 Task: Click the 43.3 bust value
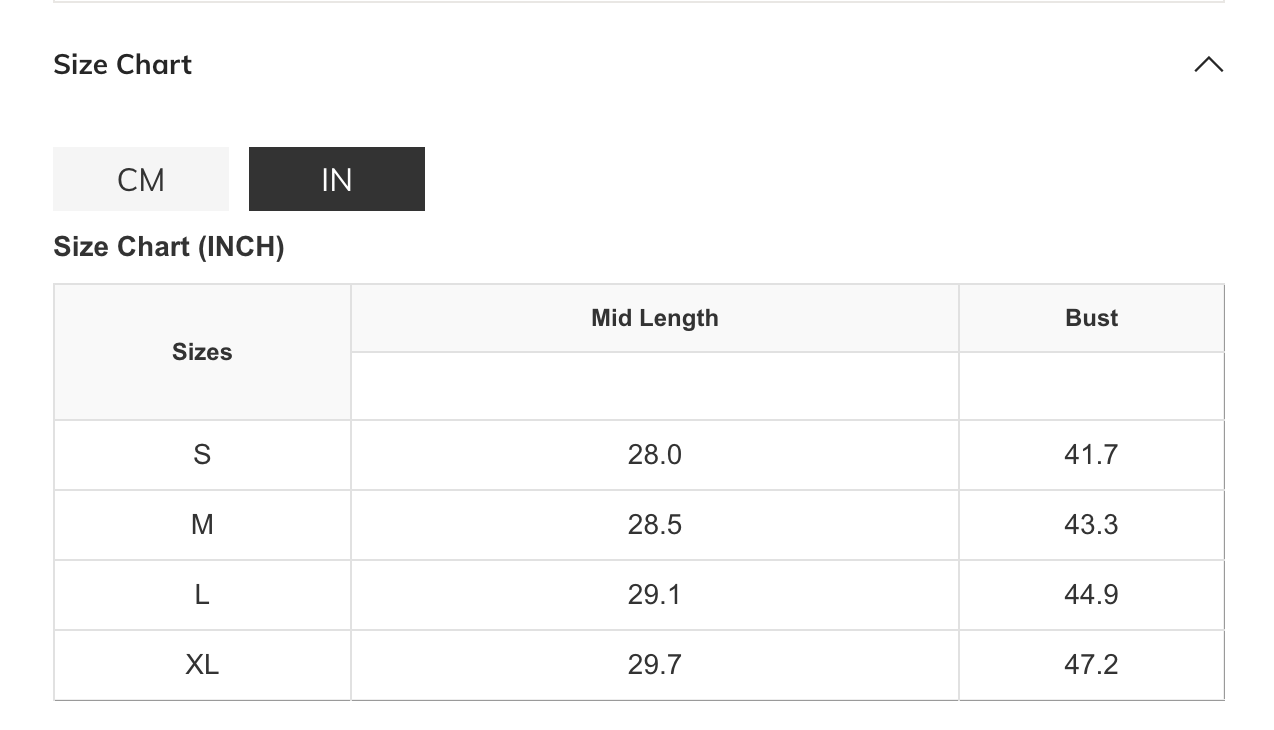click(x=1091, y=525)
